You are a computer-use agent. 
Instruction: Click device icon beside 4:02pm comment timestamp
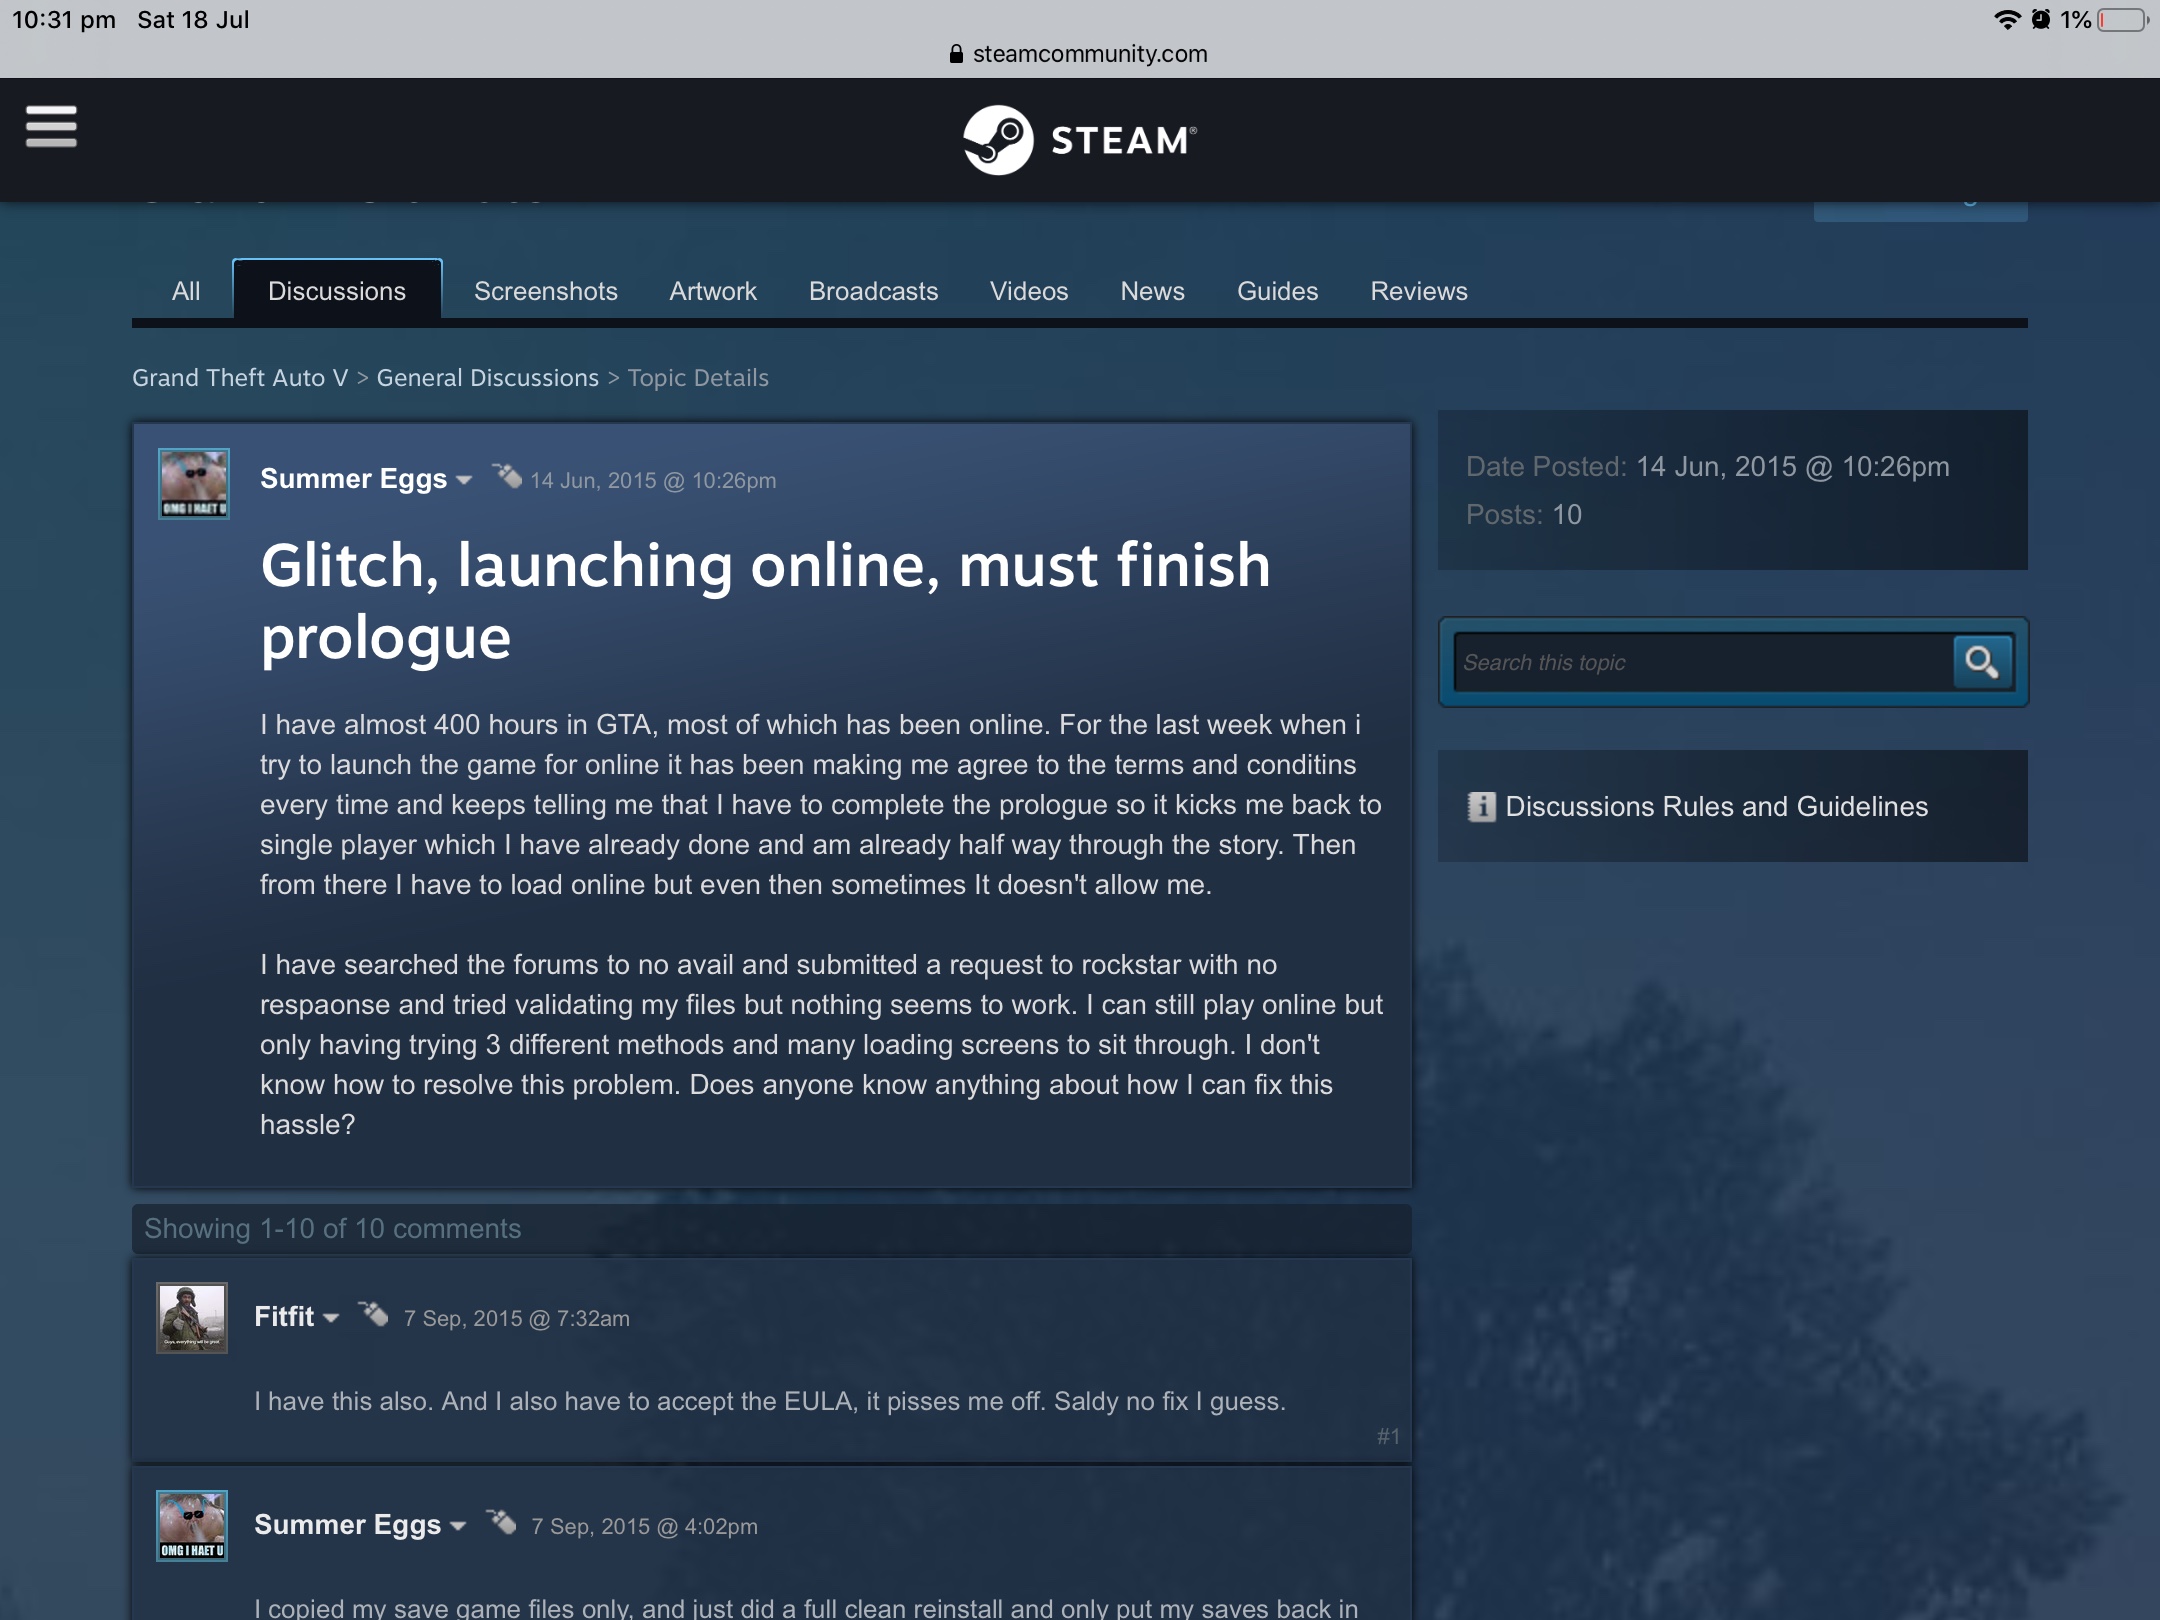tap(501, 1521)
